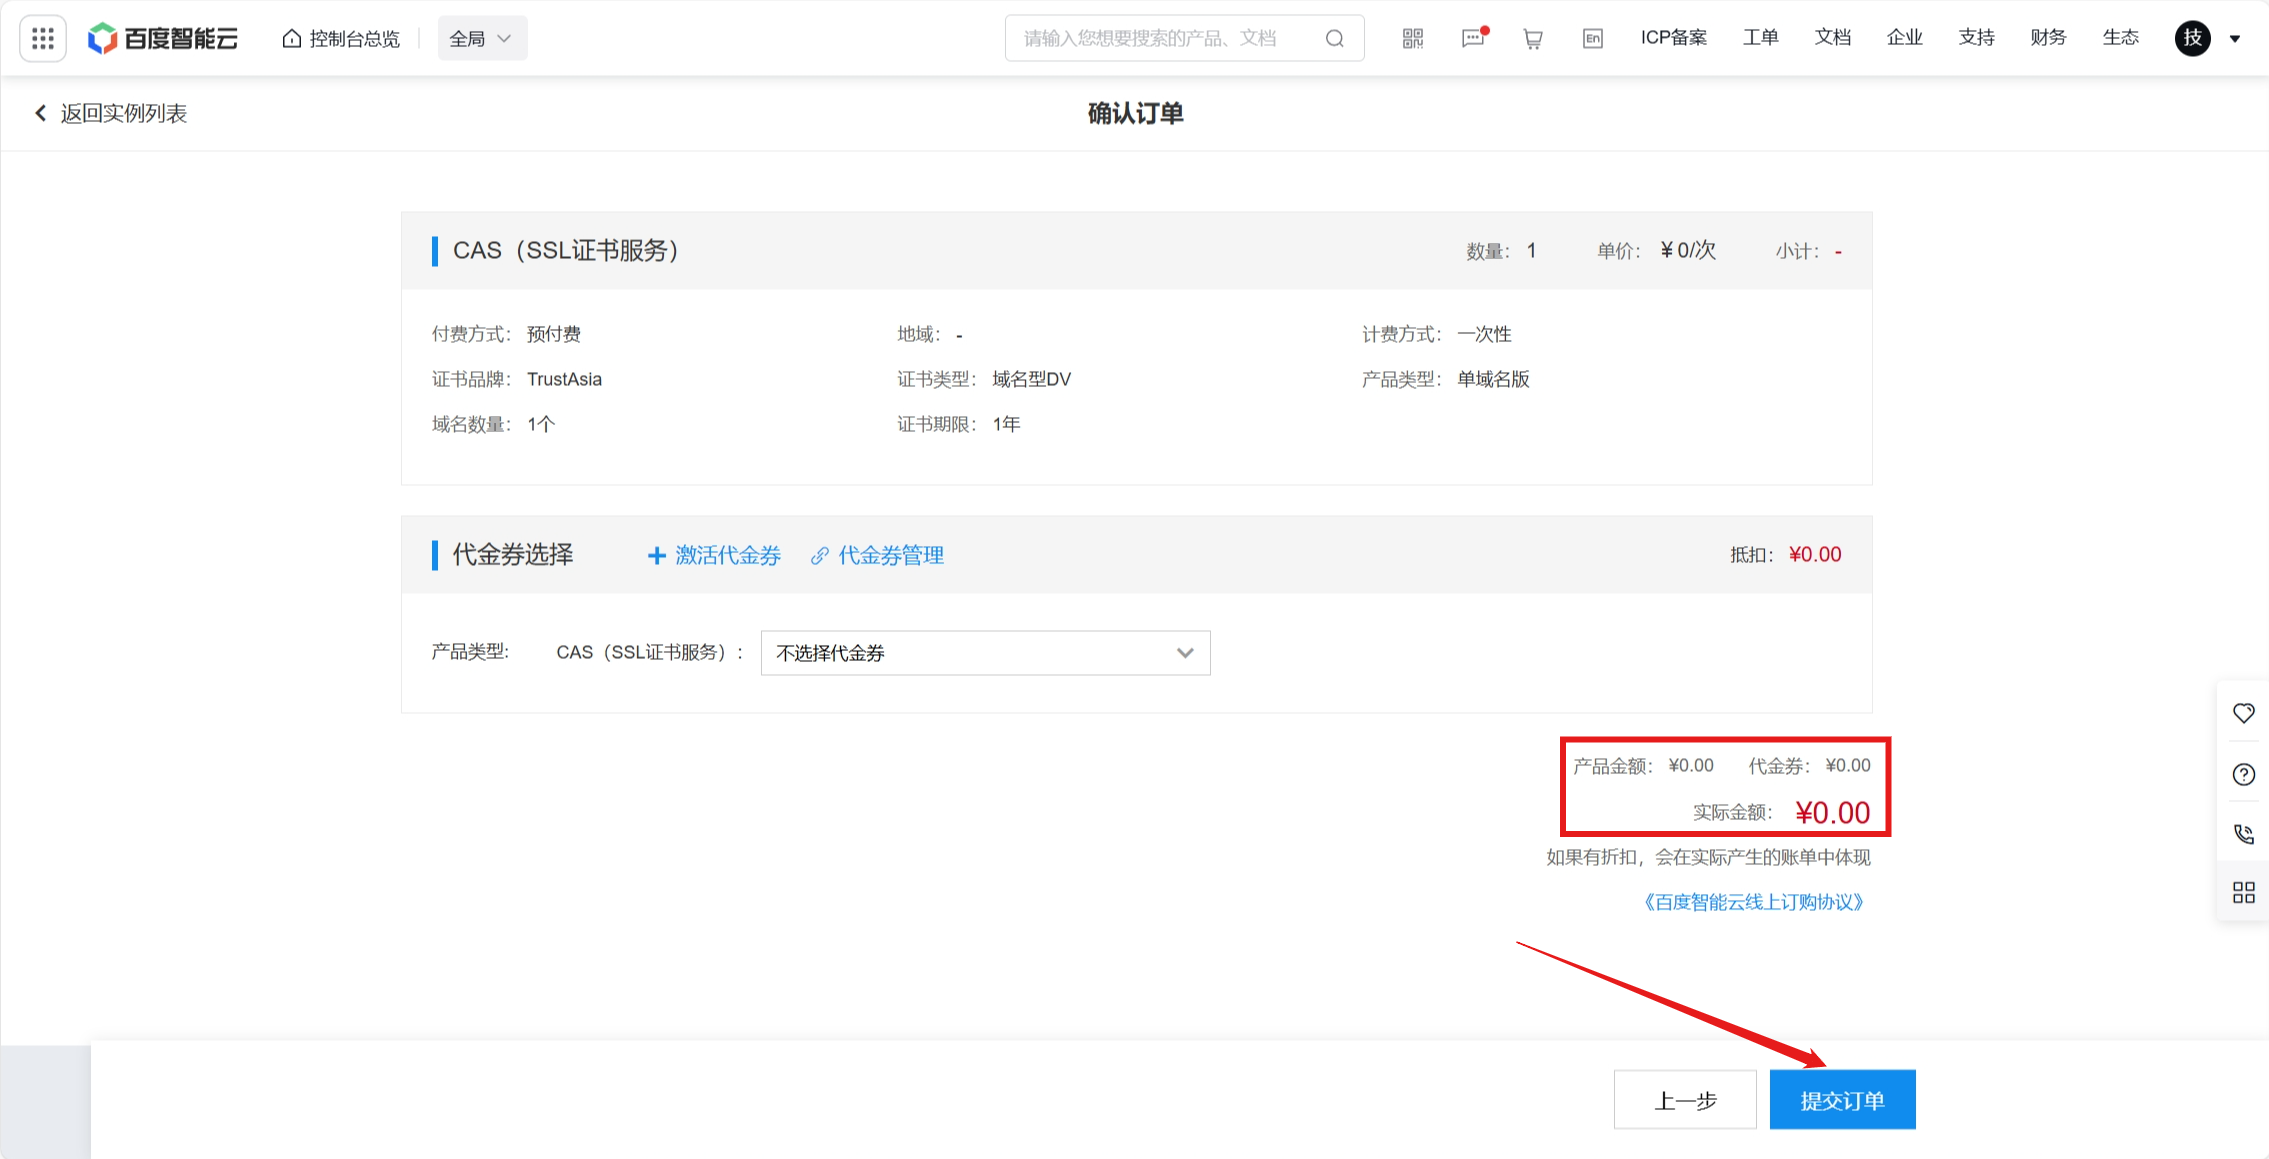2269x1159 pixels.
Task: Click the 1年 certificate term value
Action: tap(1006, 424)
